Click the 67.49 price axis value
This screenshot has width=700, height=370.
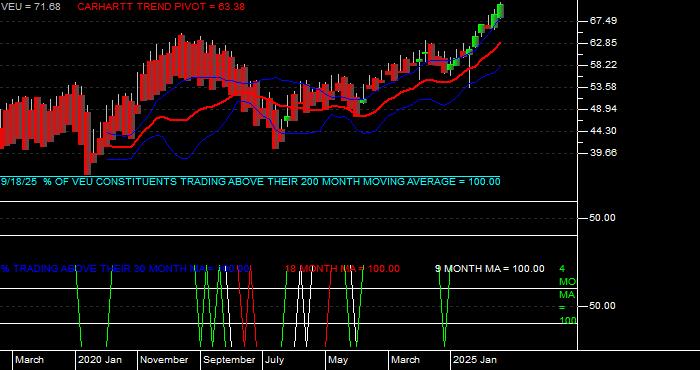click(x=603, y=21)
